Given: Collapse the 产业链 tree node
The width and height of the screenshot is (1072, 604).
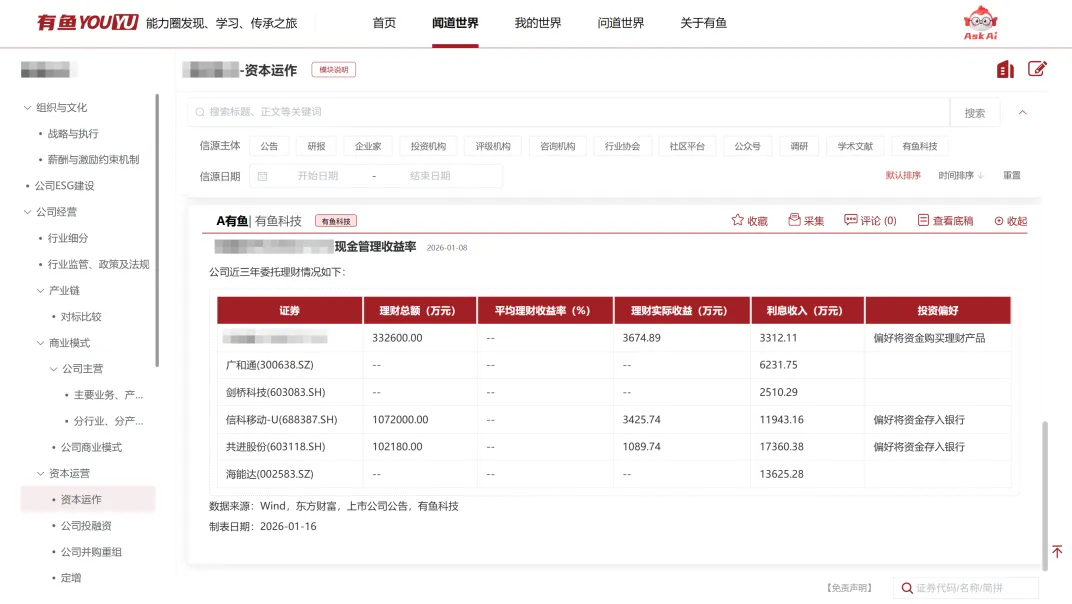Looking at the screenshot, I should (x=40, y=291).
